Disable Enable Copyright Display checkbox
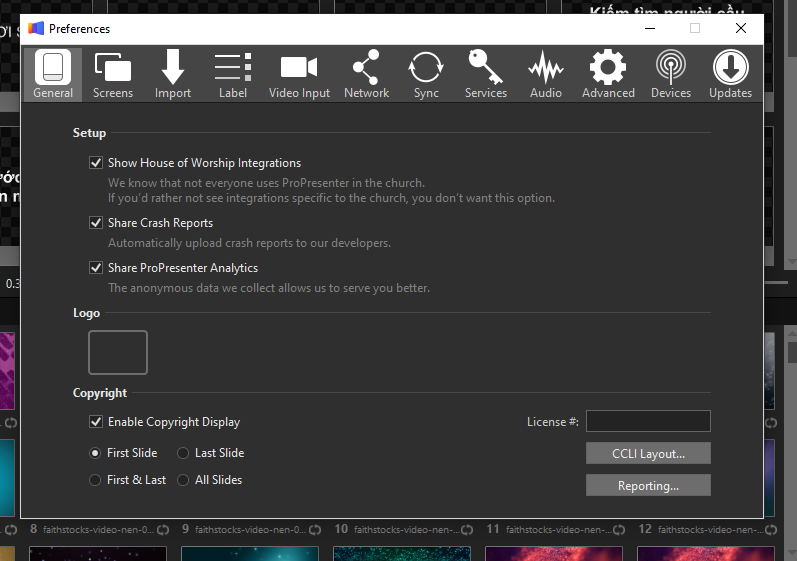The image size is (797, 561). click(96, 422)
